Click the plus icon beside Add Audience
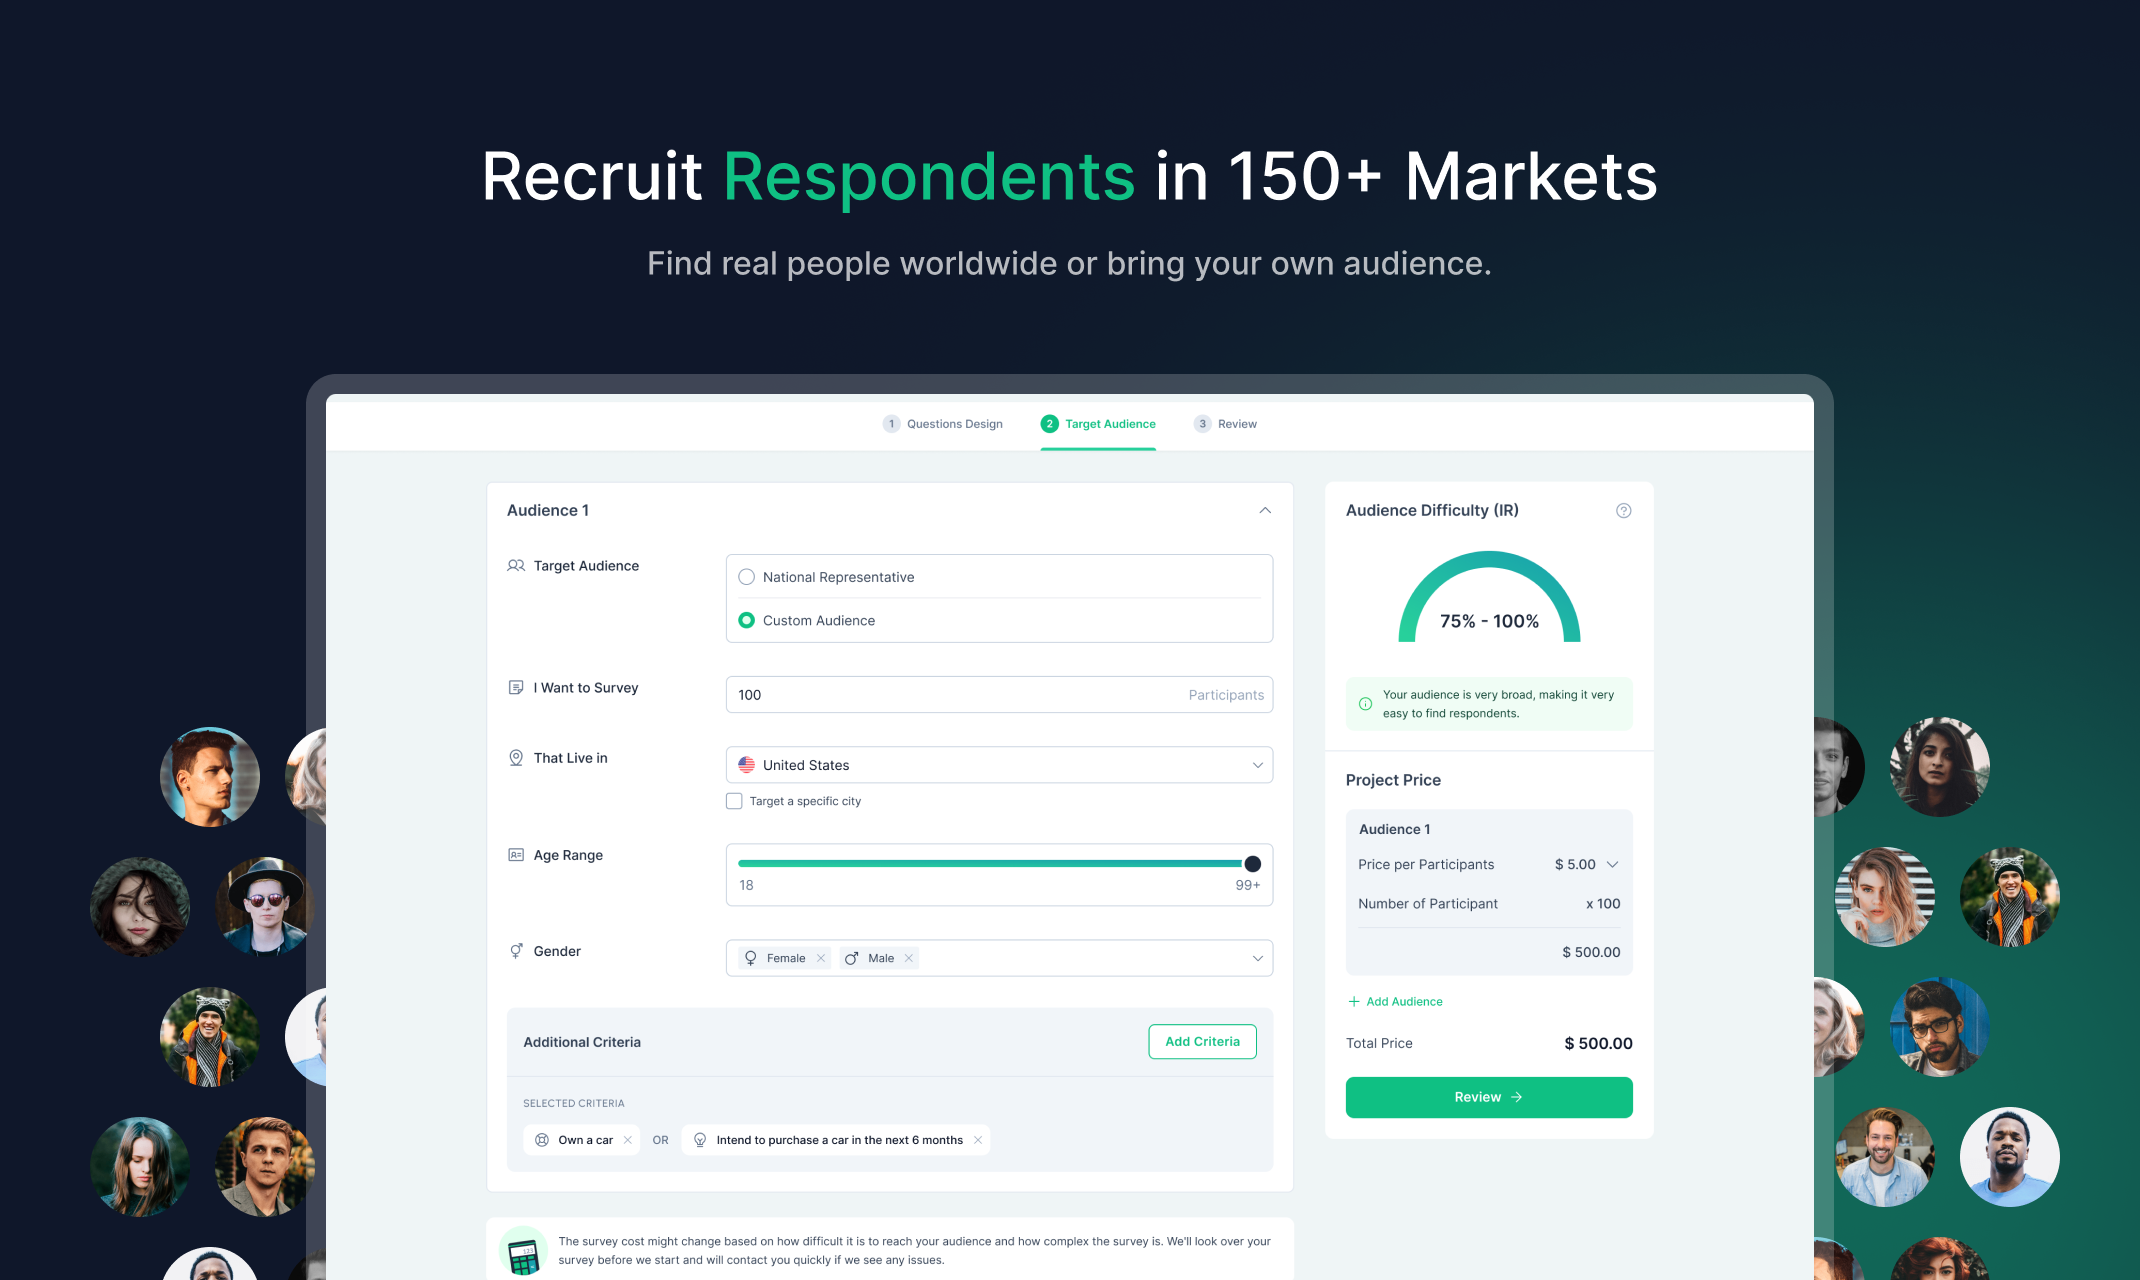Screen dimensions: 2140x1280 [1354, 1001]
